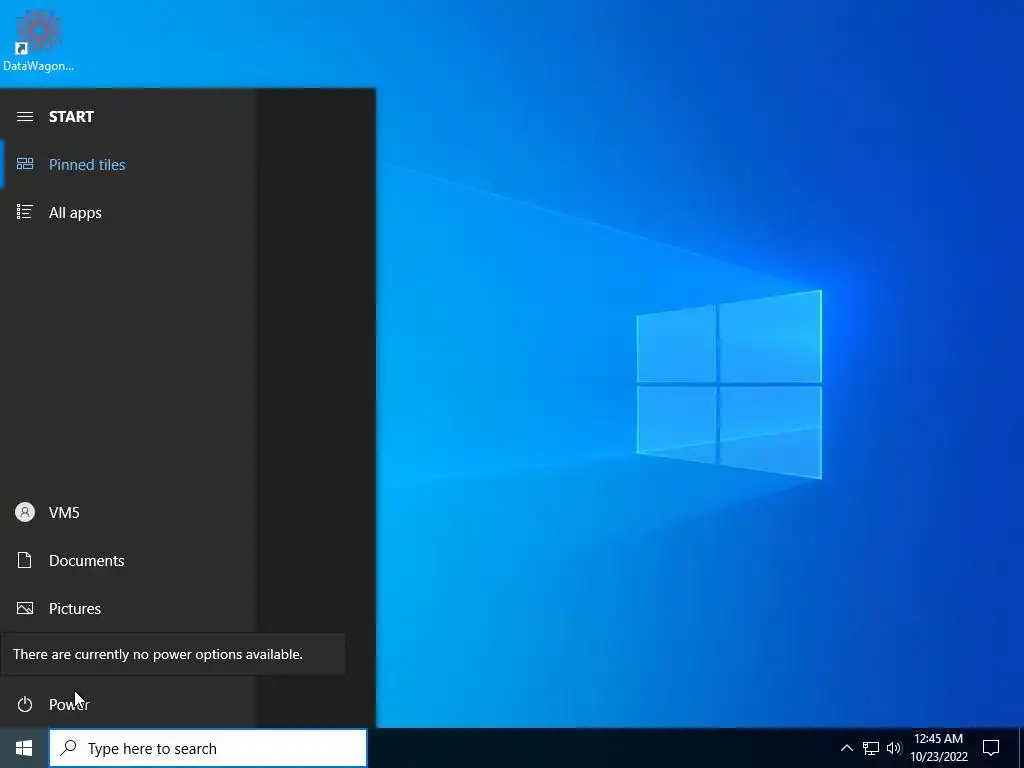
Task: Show hidden system tray icons
Action: [846, 748]
